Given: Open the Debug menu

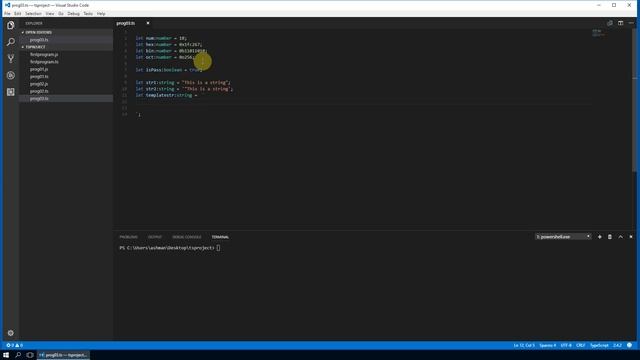Looking at the screenshot, I should (73, 13).
